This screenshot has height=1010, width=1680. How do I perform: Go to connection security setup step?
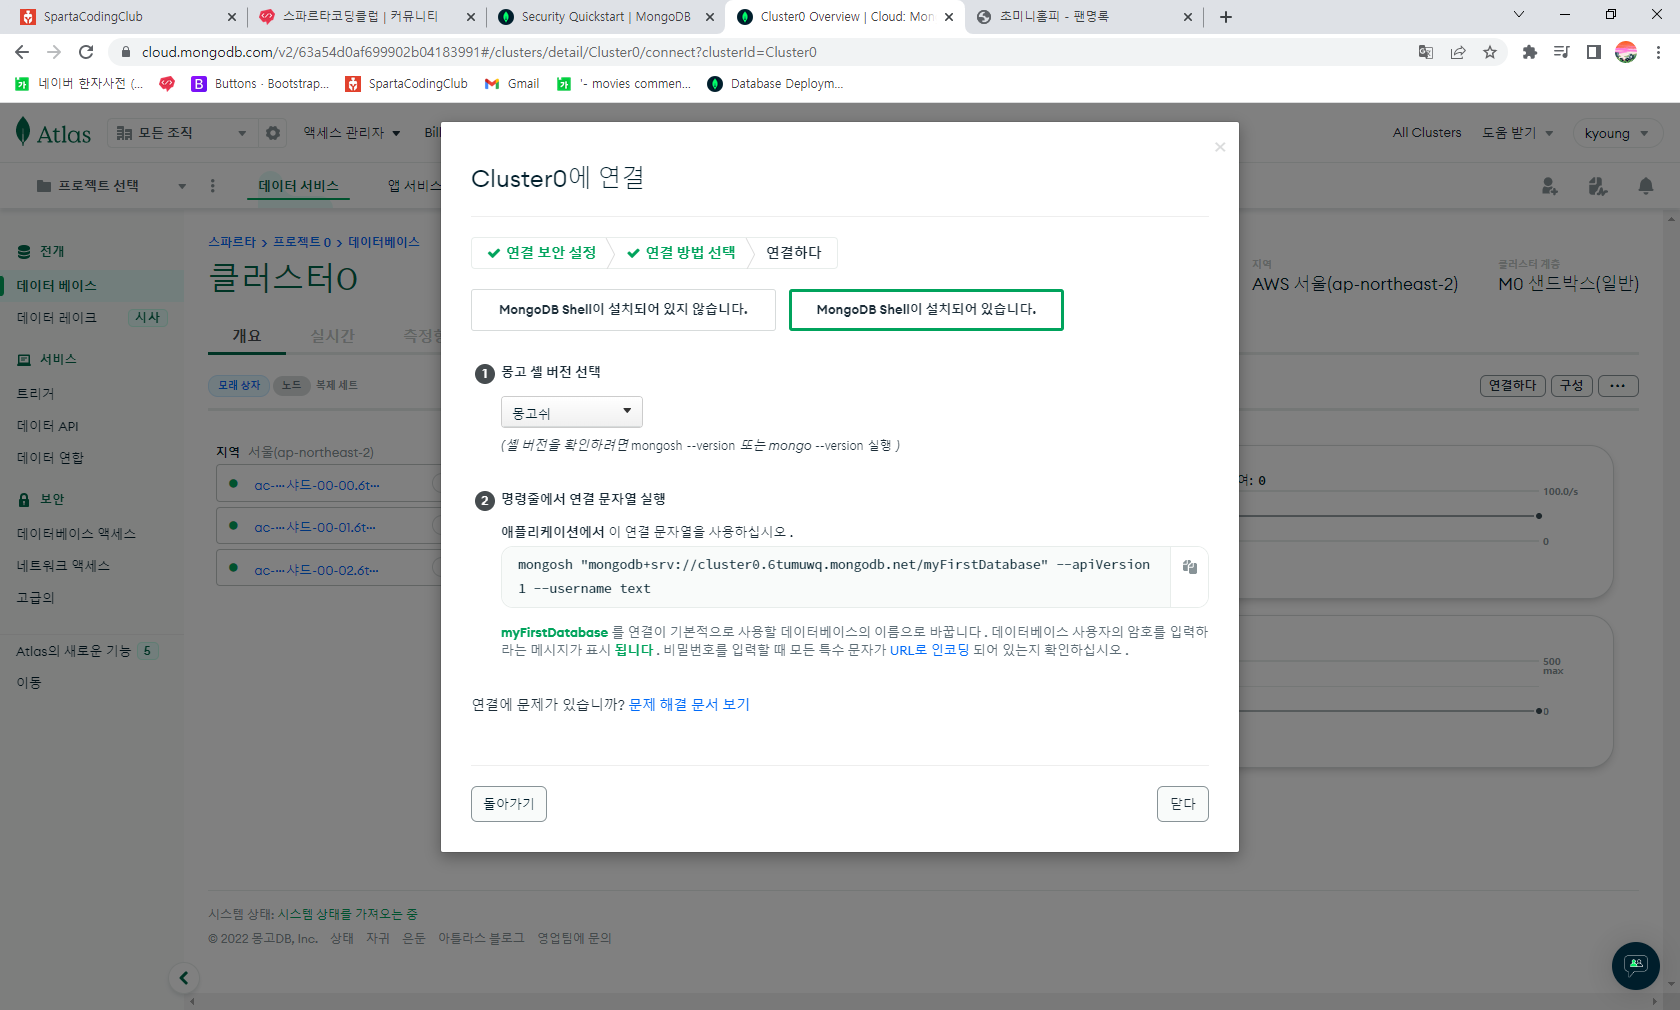(542, 253)
